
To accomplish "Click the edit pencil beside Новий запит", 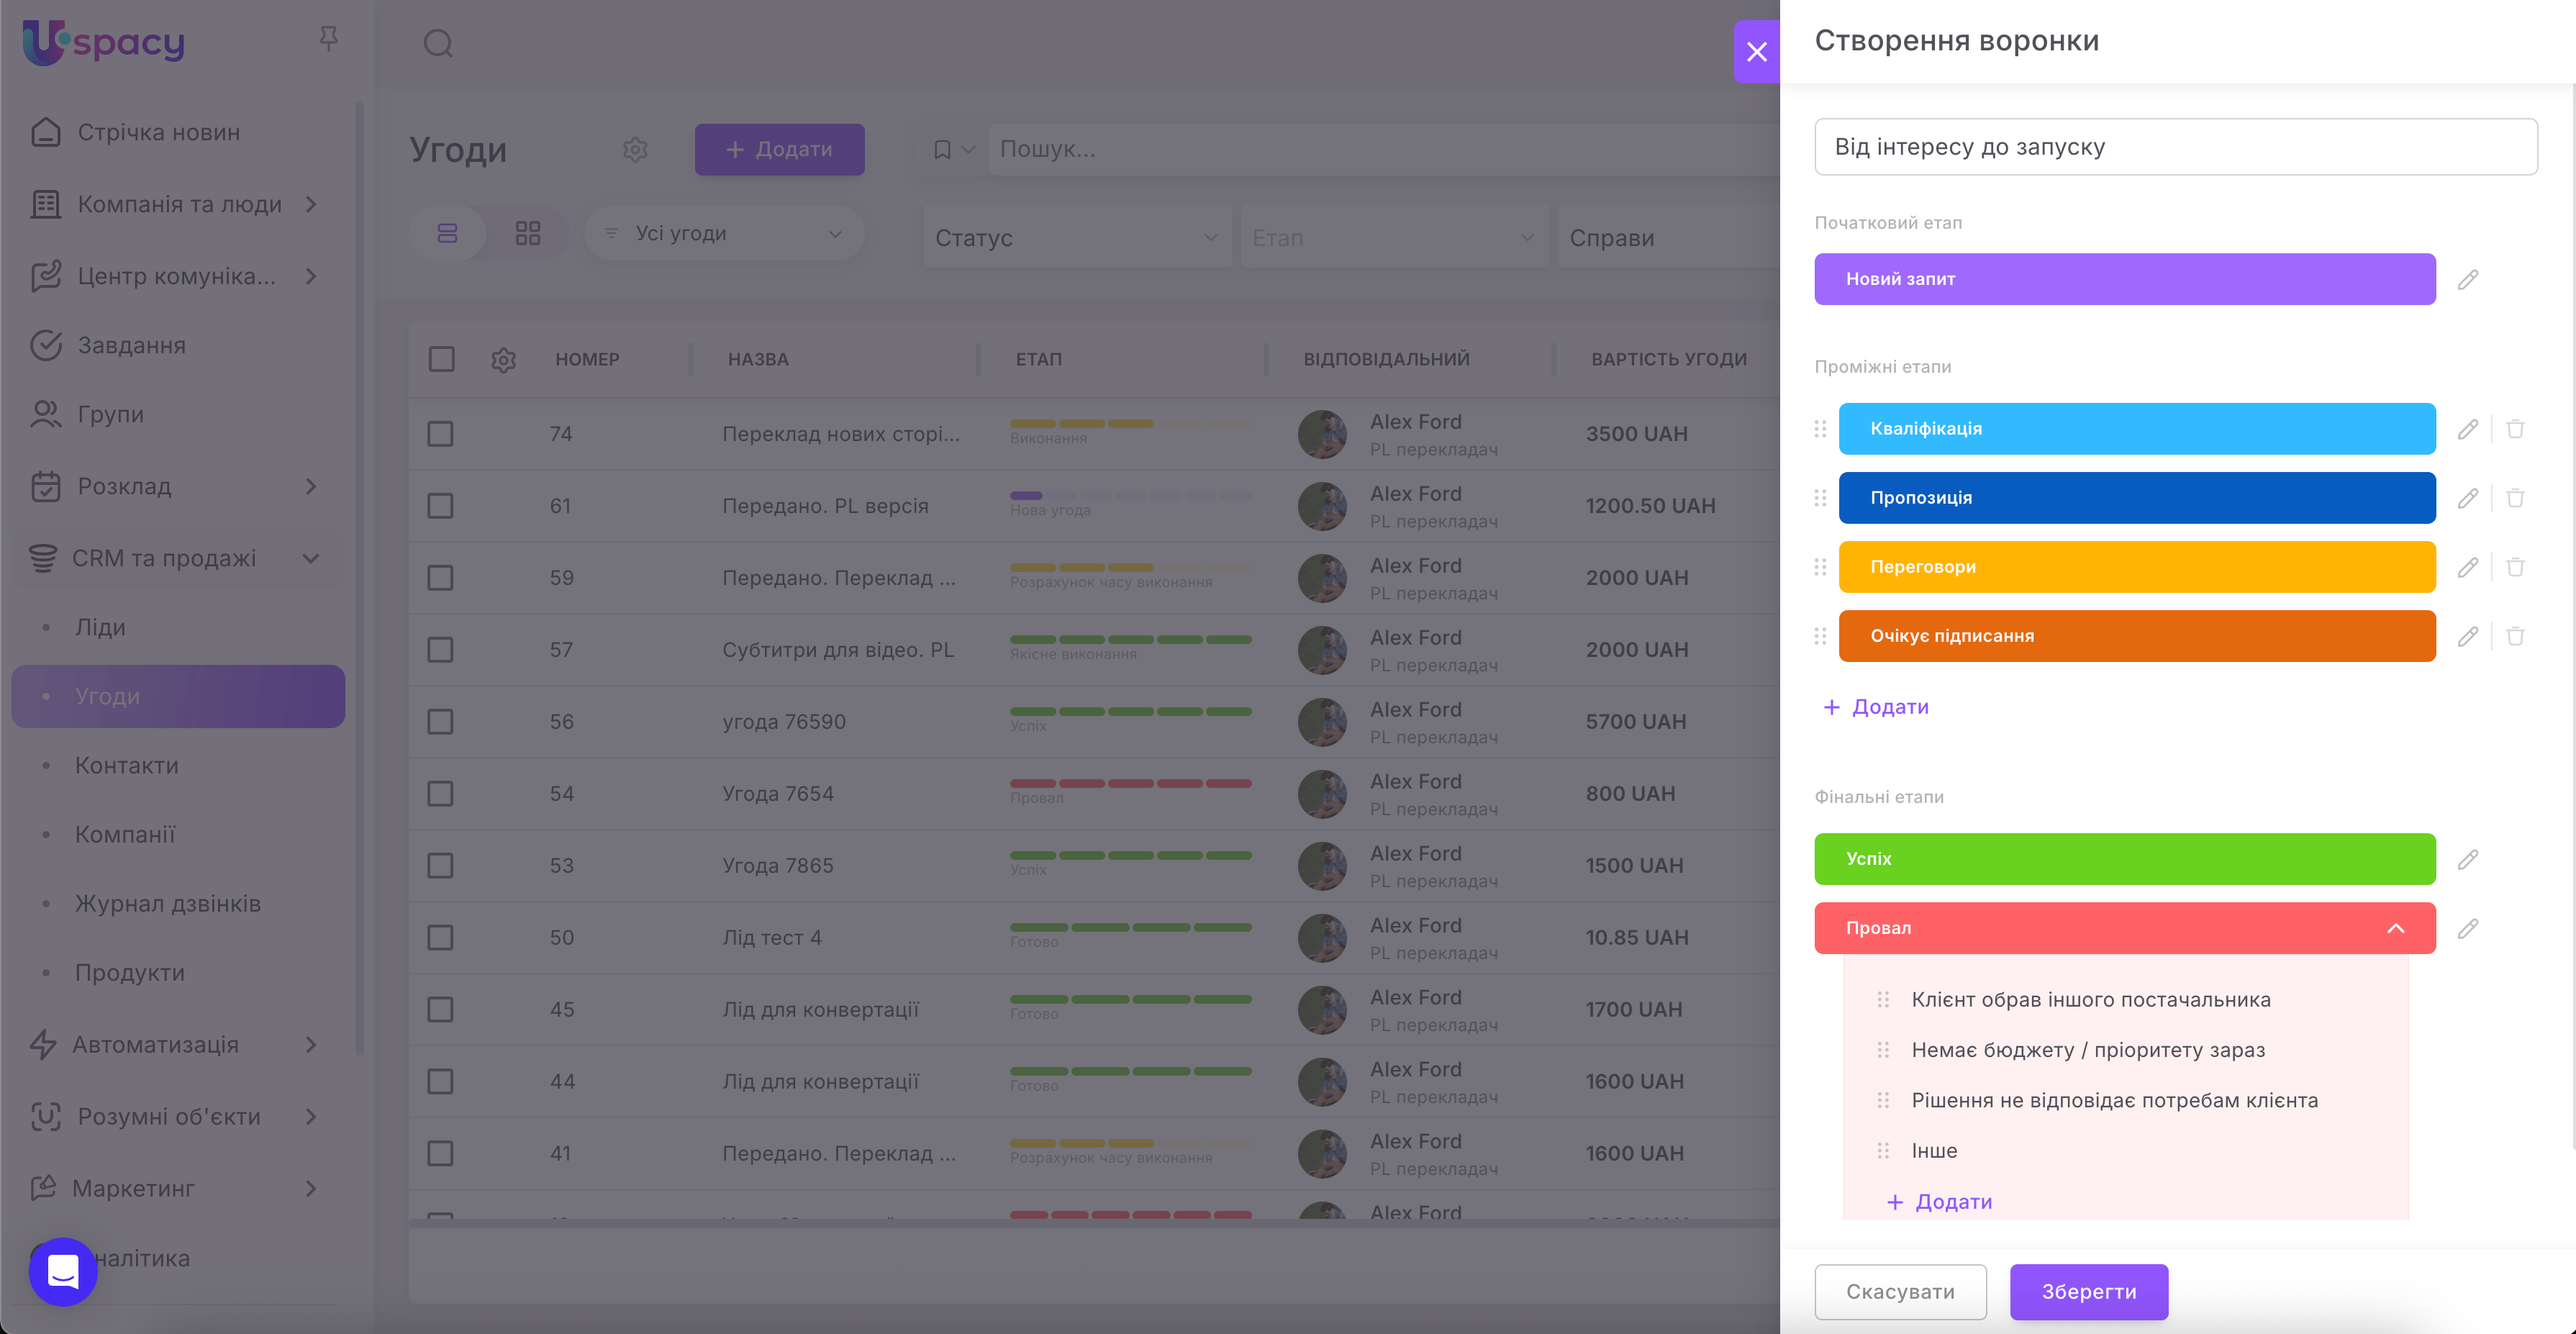I will tap(2467, 279).
